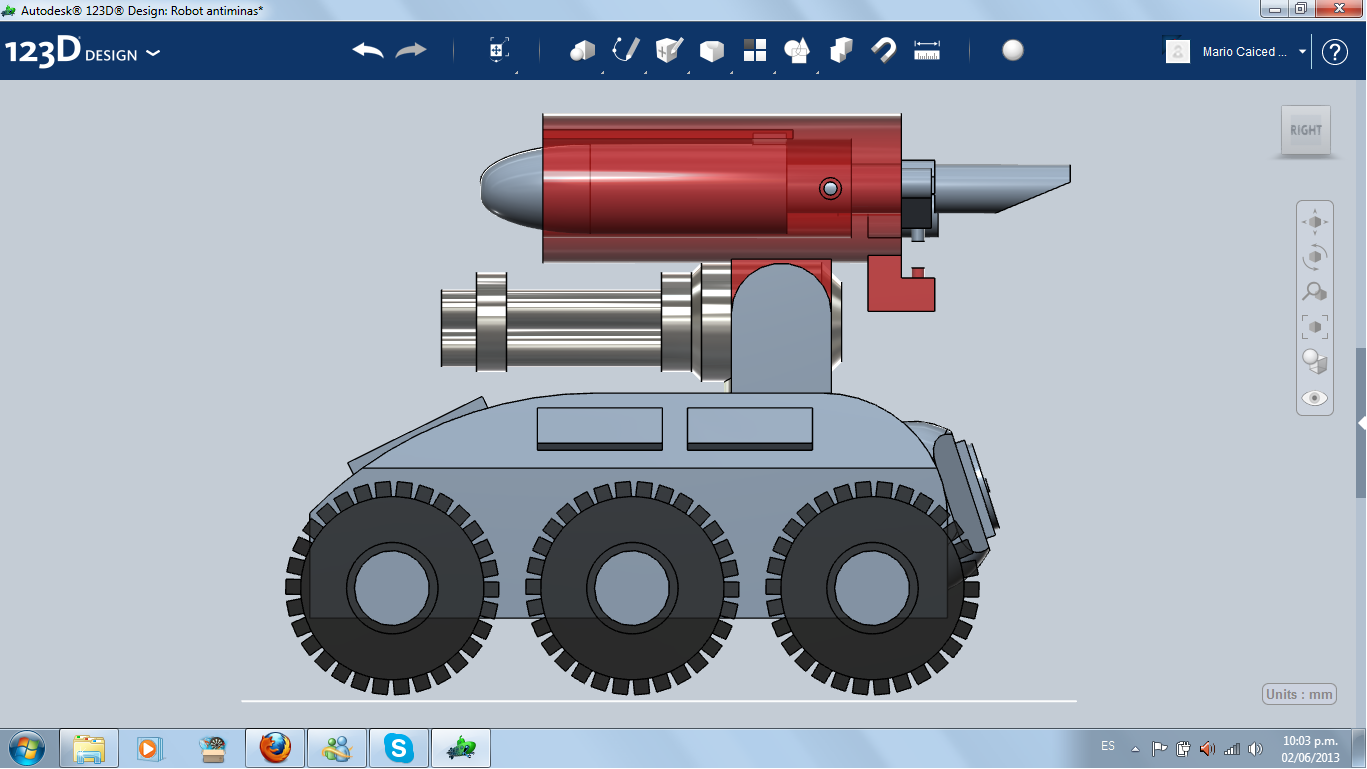Screen dimensions: 1367x769
Task: Open the Transform tool in the toolbar
Action: coord(499,51)
